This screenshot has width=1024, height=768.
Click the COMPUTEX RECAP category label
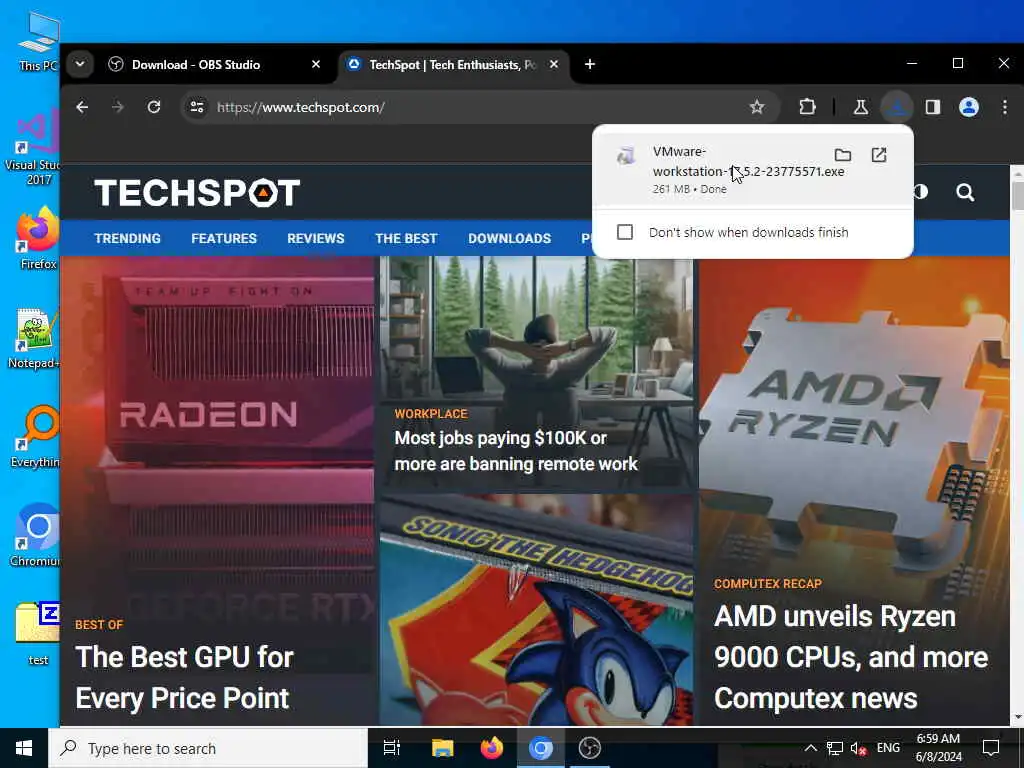point(768,584)
